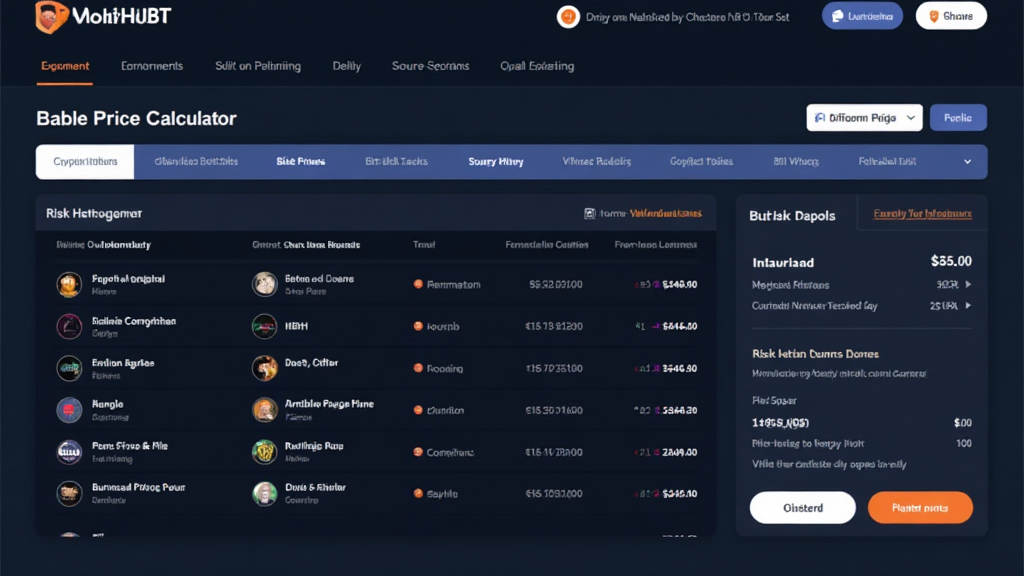Select the Cryptoritiotuns tab
This screenshot has width=1024, height=576.
tap(85, 162)
